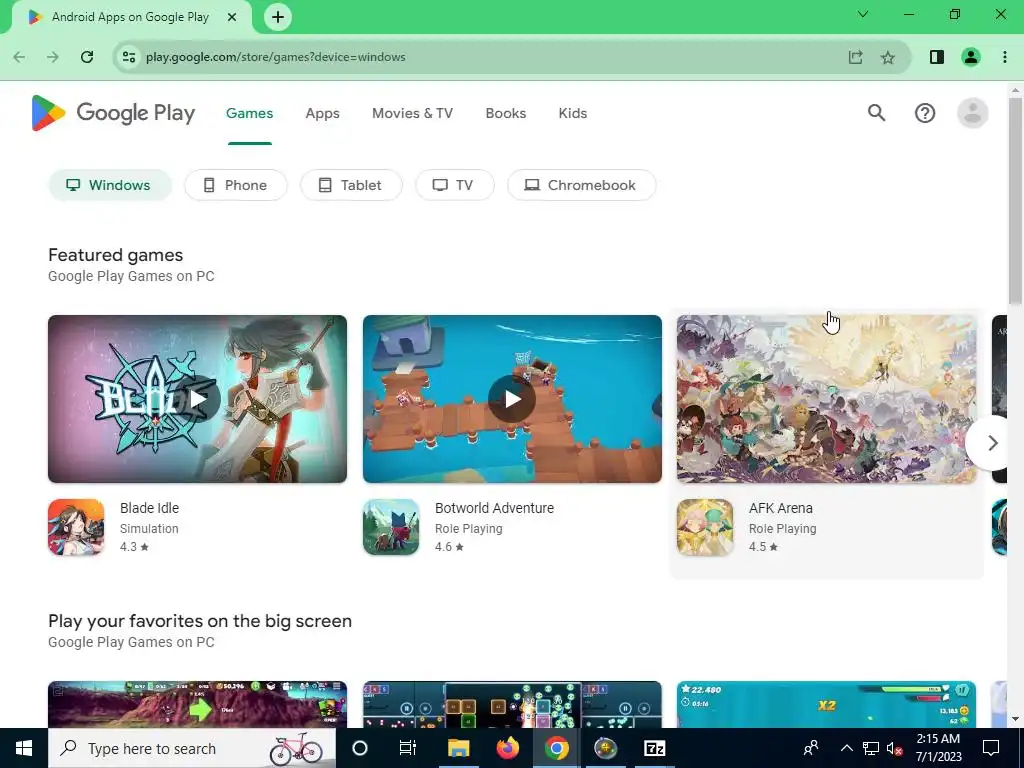Click the muted volume icon in the system tray
Image resolution: width=1024 pixels, height=768 pixels.
pyautogui.click(x=894, y=748)
